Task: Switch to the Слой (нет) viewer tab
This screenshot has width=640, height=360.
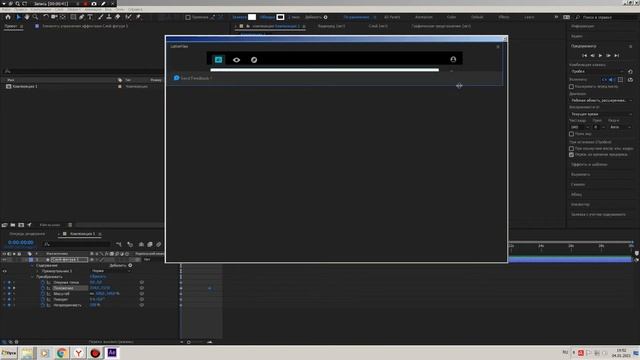Action: (x=378, y=26)
